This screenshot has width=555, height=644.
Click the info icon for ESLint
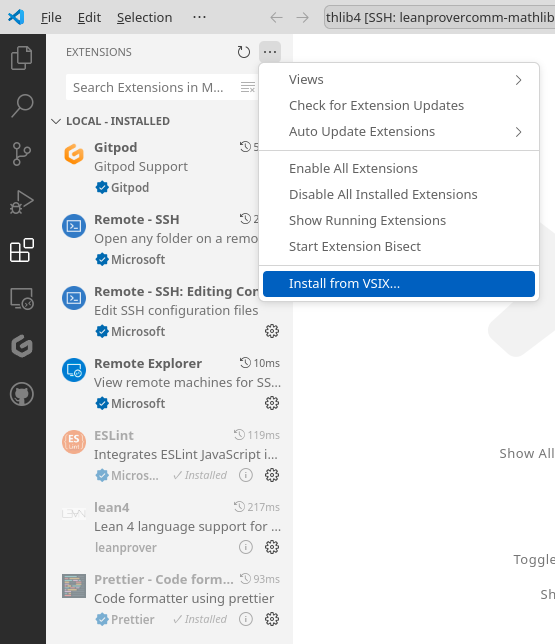(246, 475)
